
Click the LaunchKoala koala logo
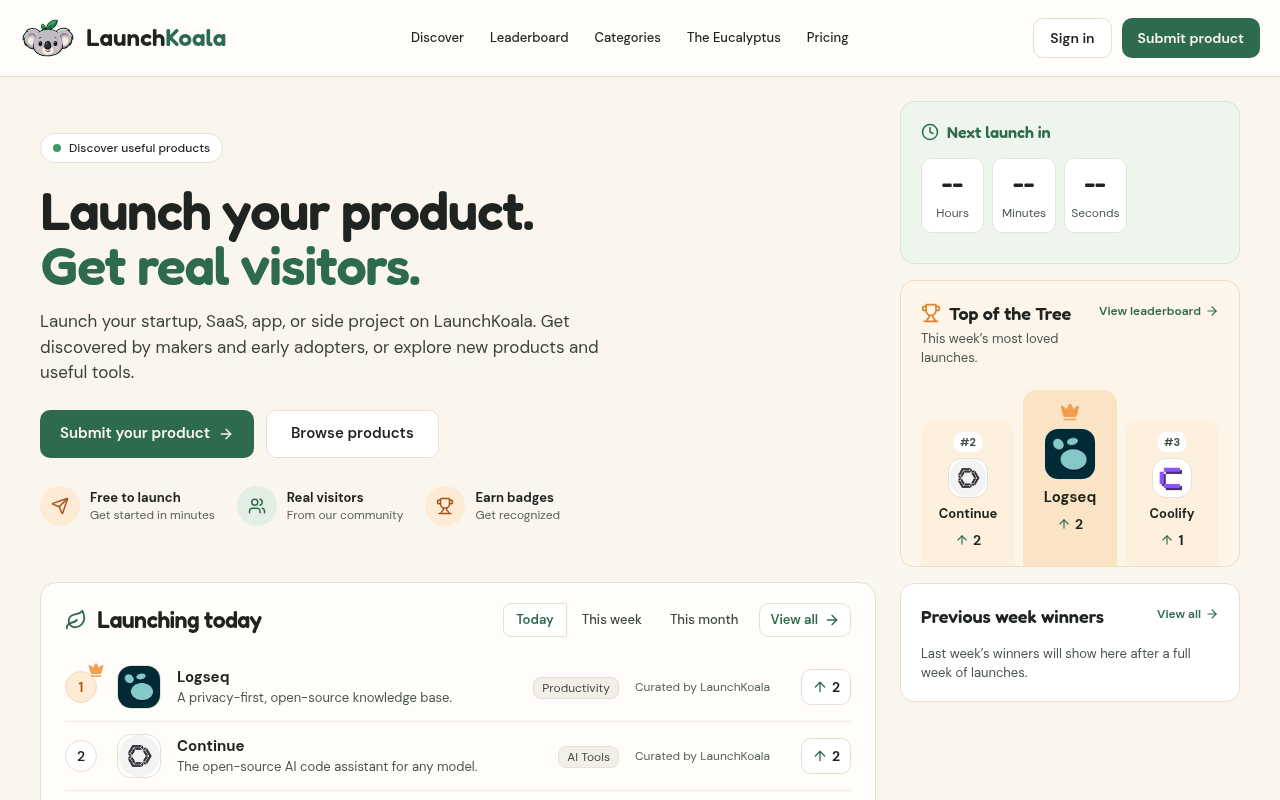pyautogui.click(x=48, y=38)
